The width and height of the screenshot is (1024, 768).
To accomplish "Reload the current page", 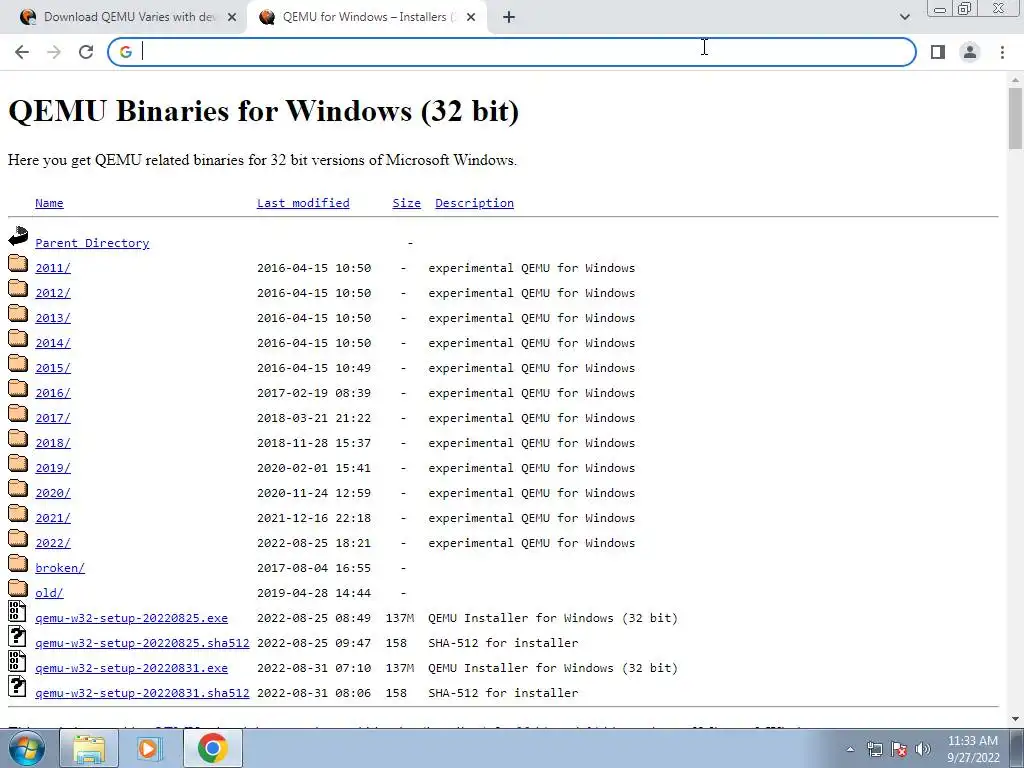I will 86,52.
